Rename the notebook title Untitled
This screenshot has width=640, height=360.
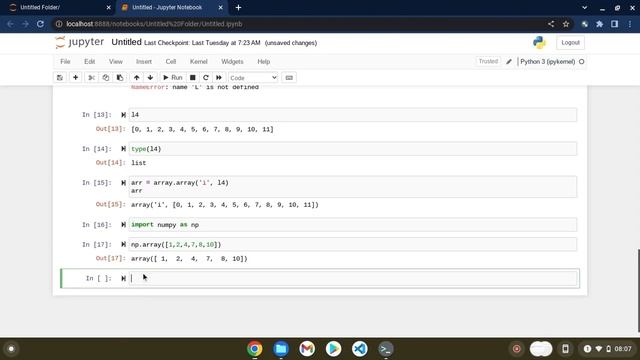(x=126, y=42)
